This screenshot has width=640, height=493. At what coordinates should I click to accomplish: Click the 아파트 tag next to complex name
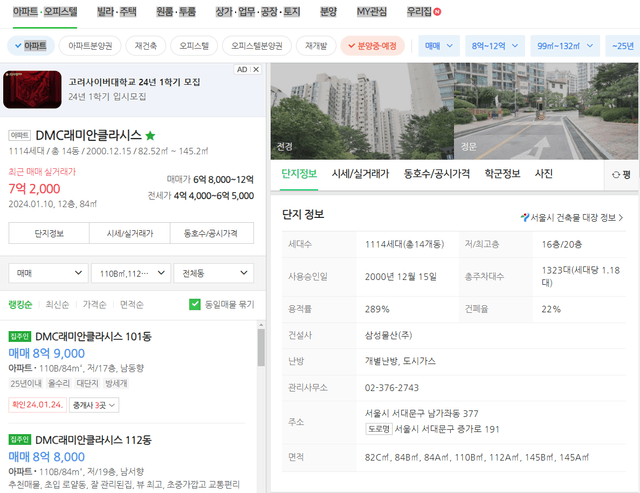[20, 135]
